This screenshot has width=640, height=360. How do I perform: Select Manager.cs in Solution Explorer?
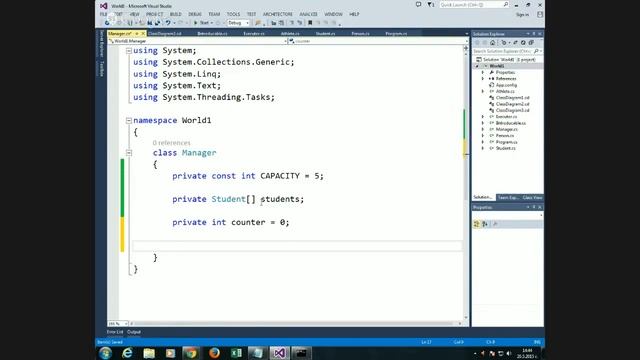point(507,129)
